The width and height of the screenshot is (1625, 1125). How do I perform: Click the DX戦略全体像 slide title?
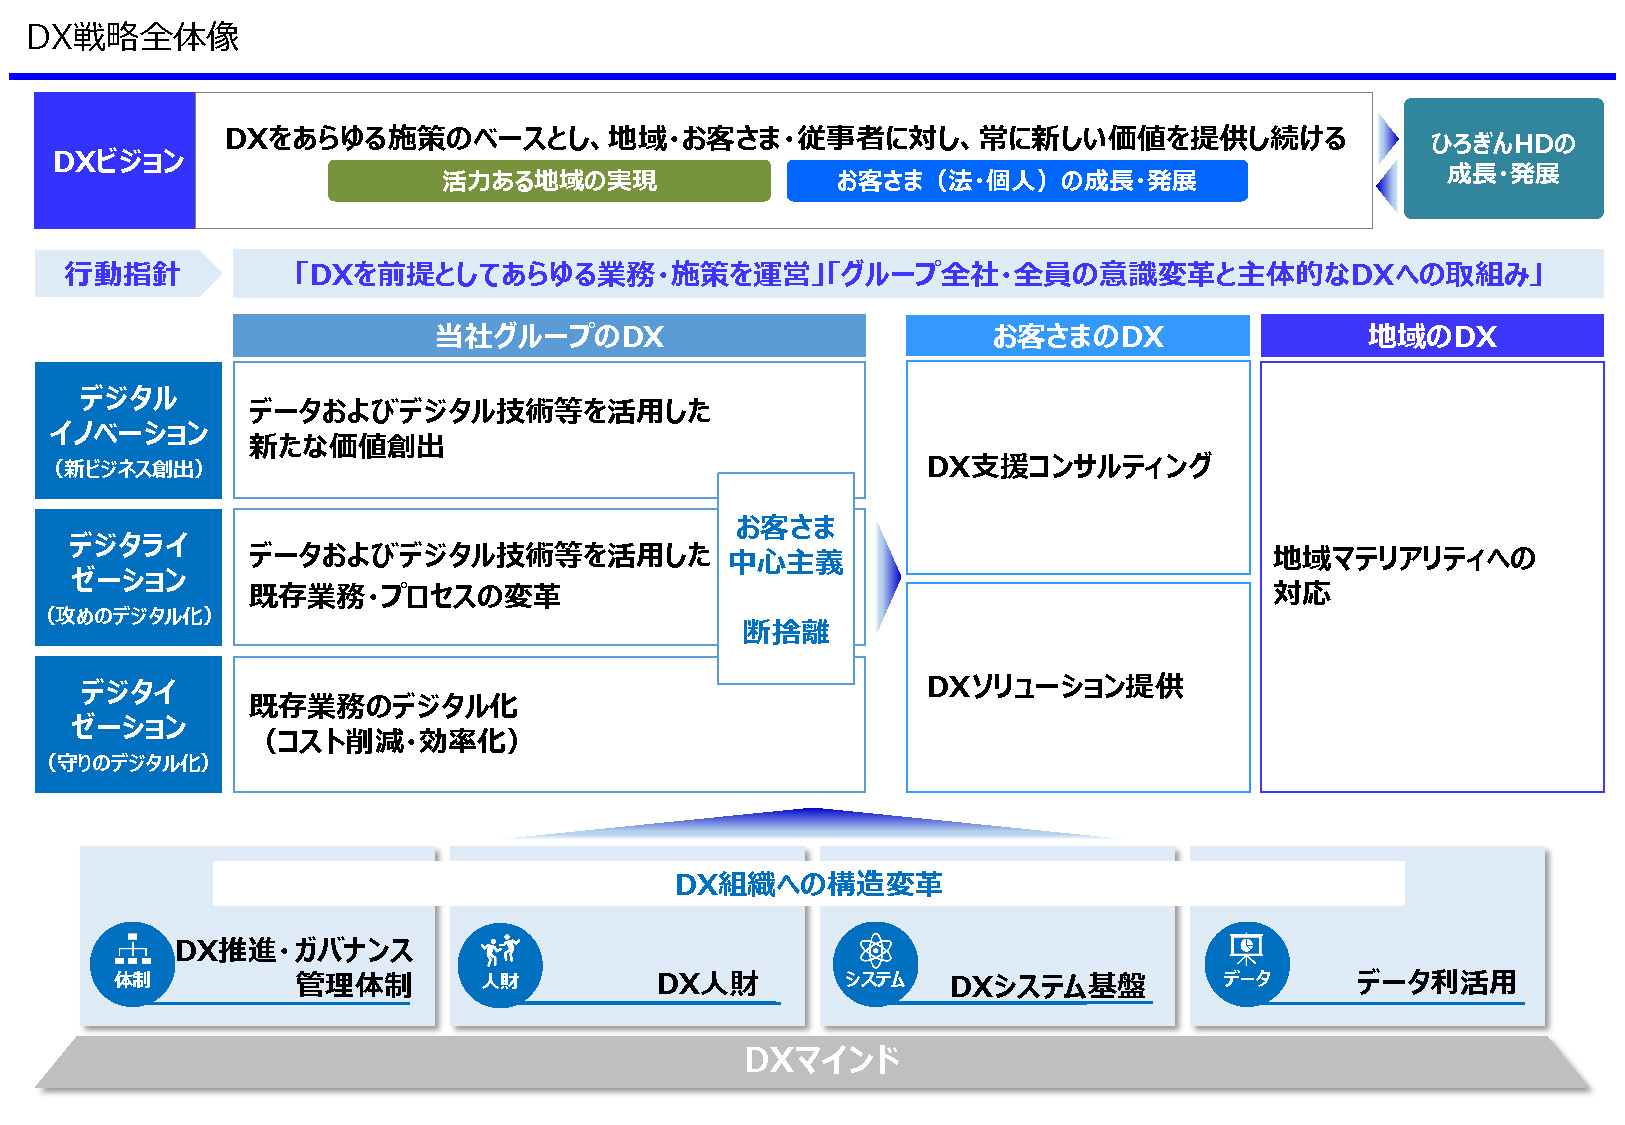tap(133, 37)
